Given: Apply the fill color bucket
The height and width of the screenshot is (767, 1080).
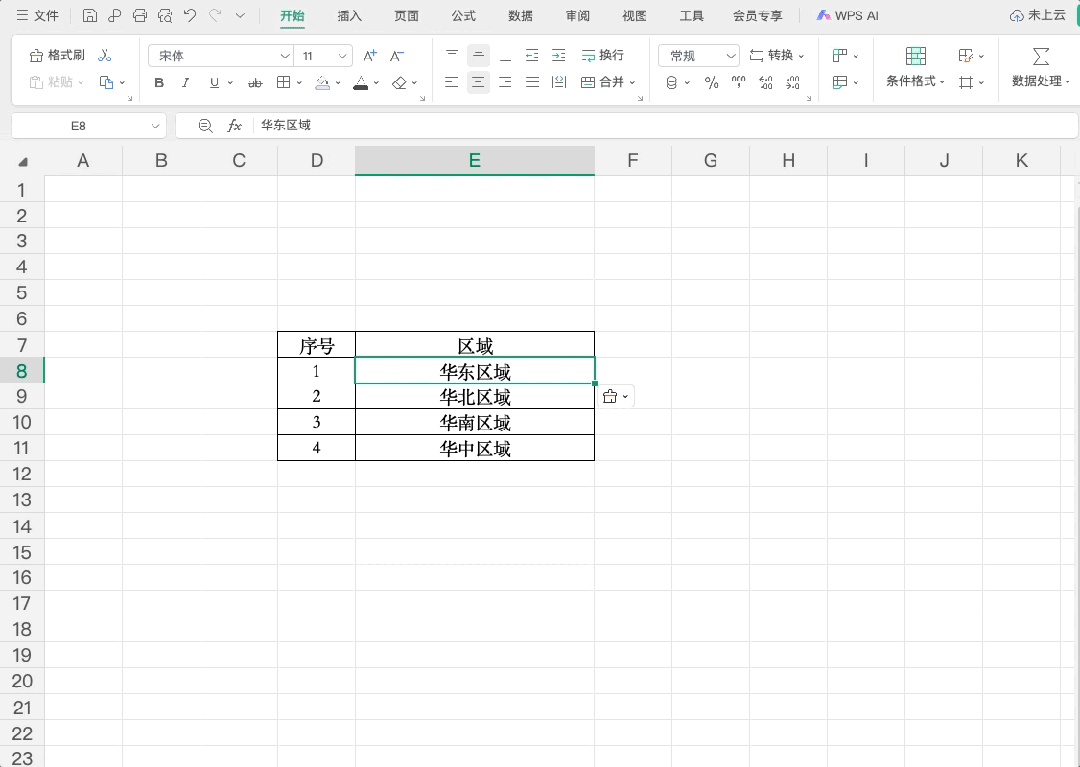Looking at the screenshot, I should pyautogui.click(x=322, y=83).
